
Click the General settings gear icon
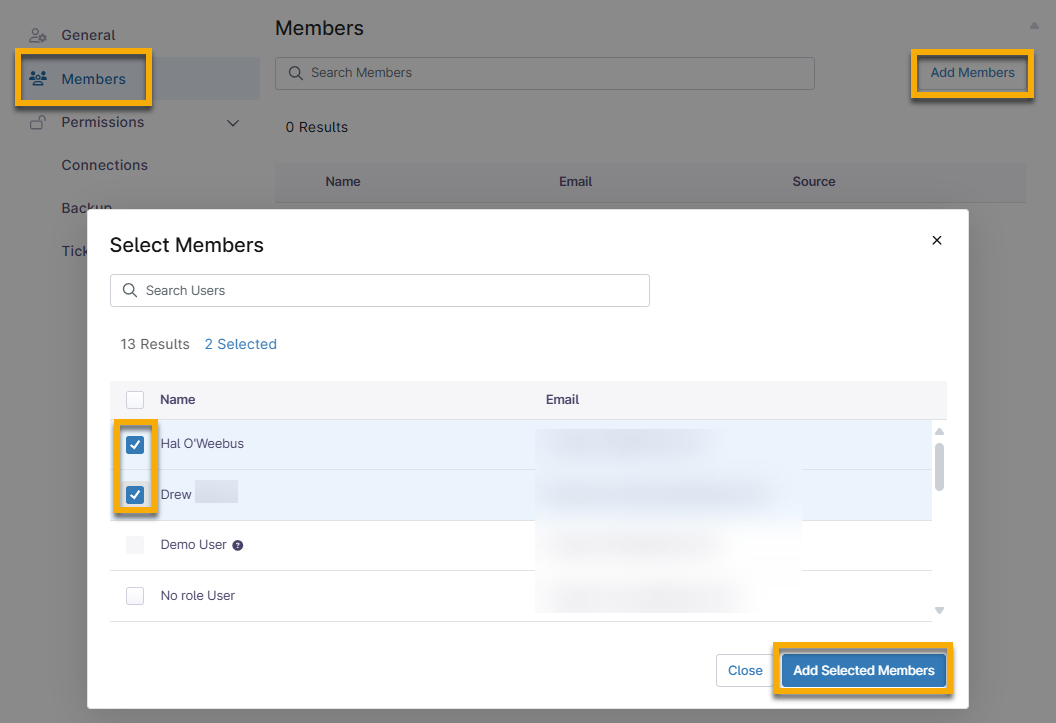tap(38, 35)
